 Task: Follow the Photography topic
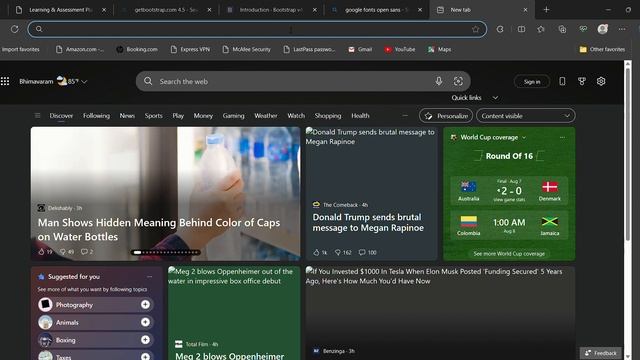[x=145, y=304]
